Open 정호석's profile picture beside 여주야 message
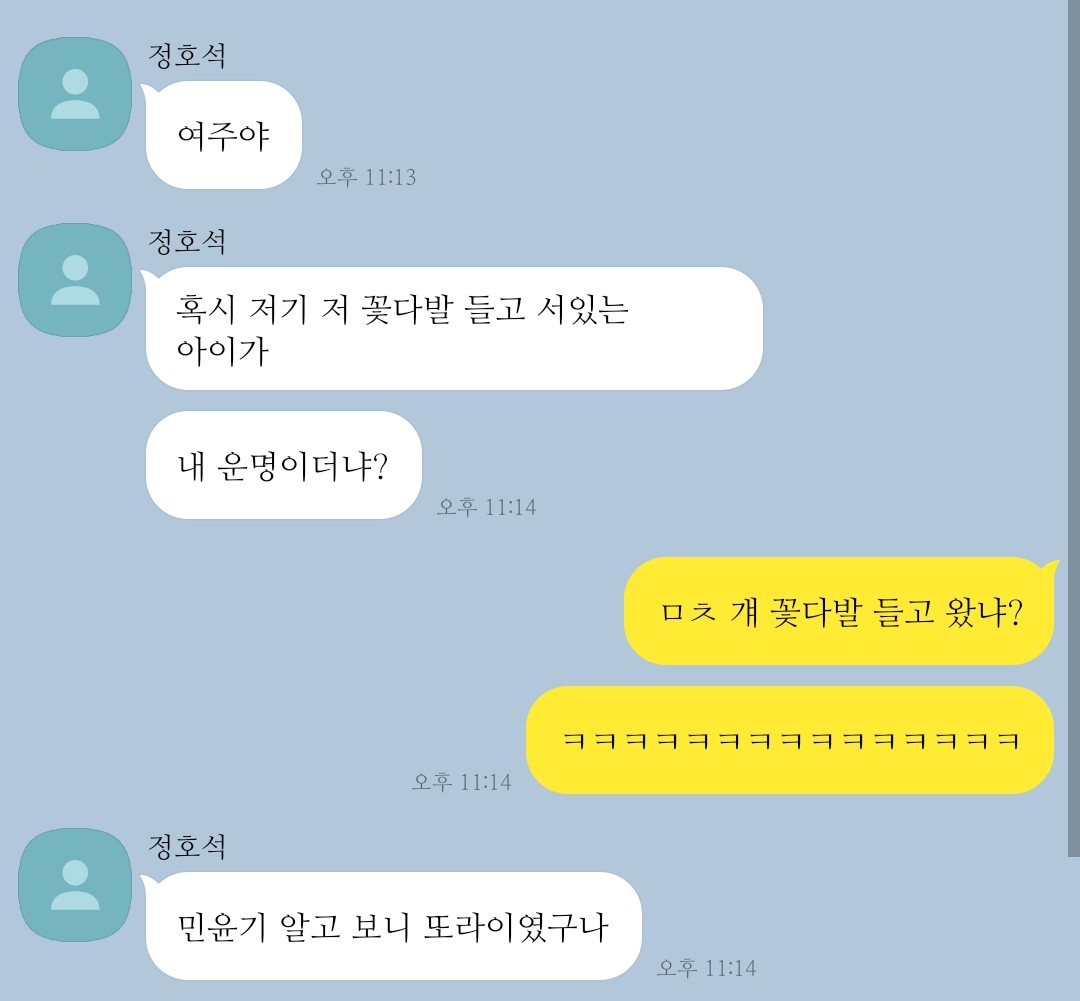 pos(75,94)
